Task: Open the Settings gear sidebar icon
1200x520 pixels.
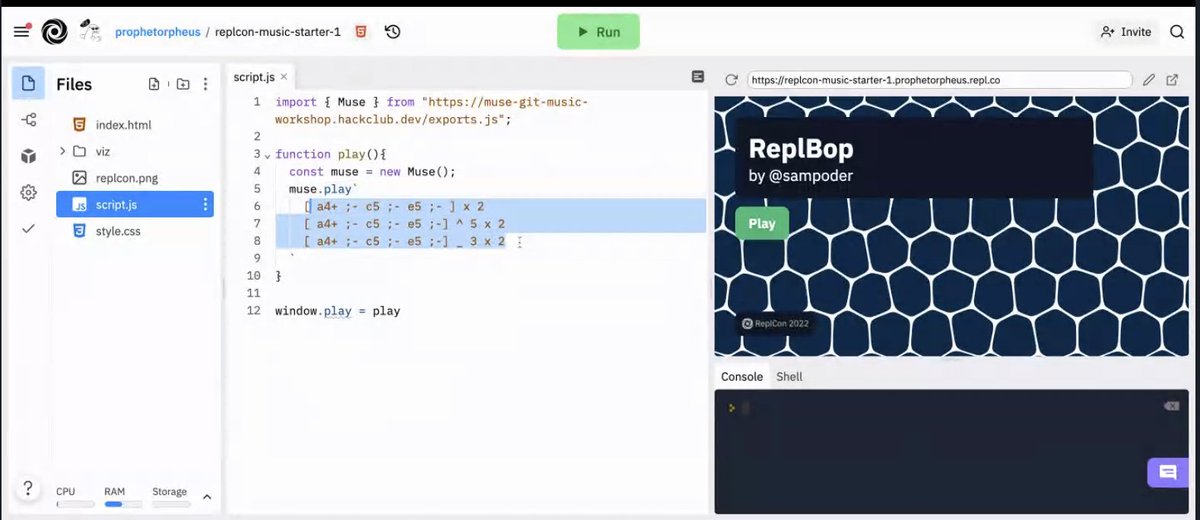Action: [28, 192]
